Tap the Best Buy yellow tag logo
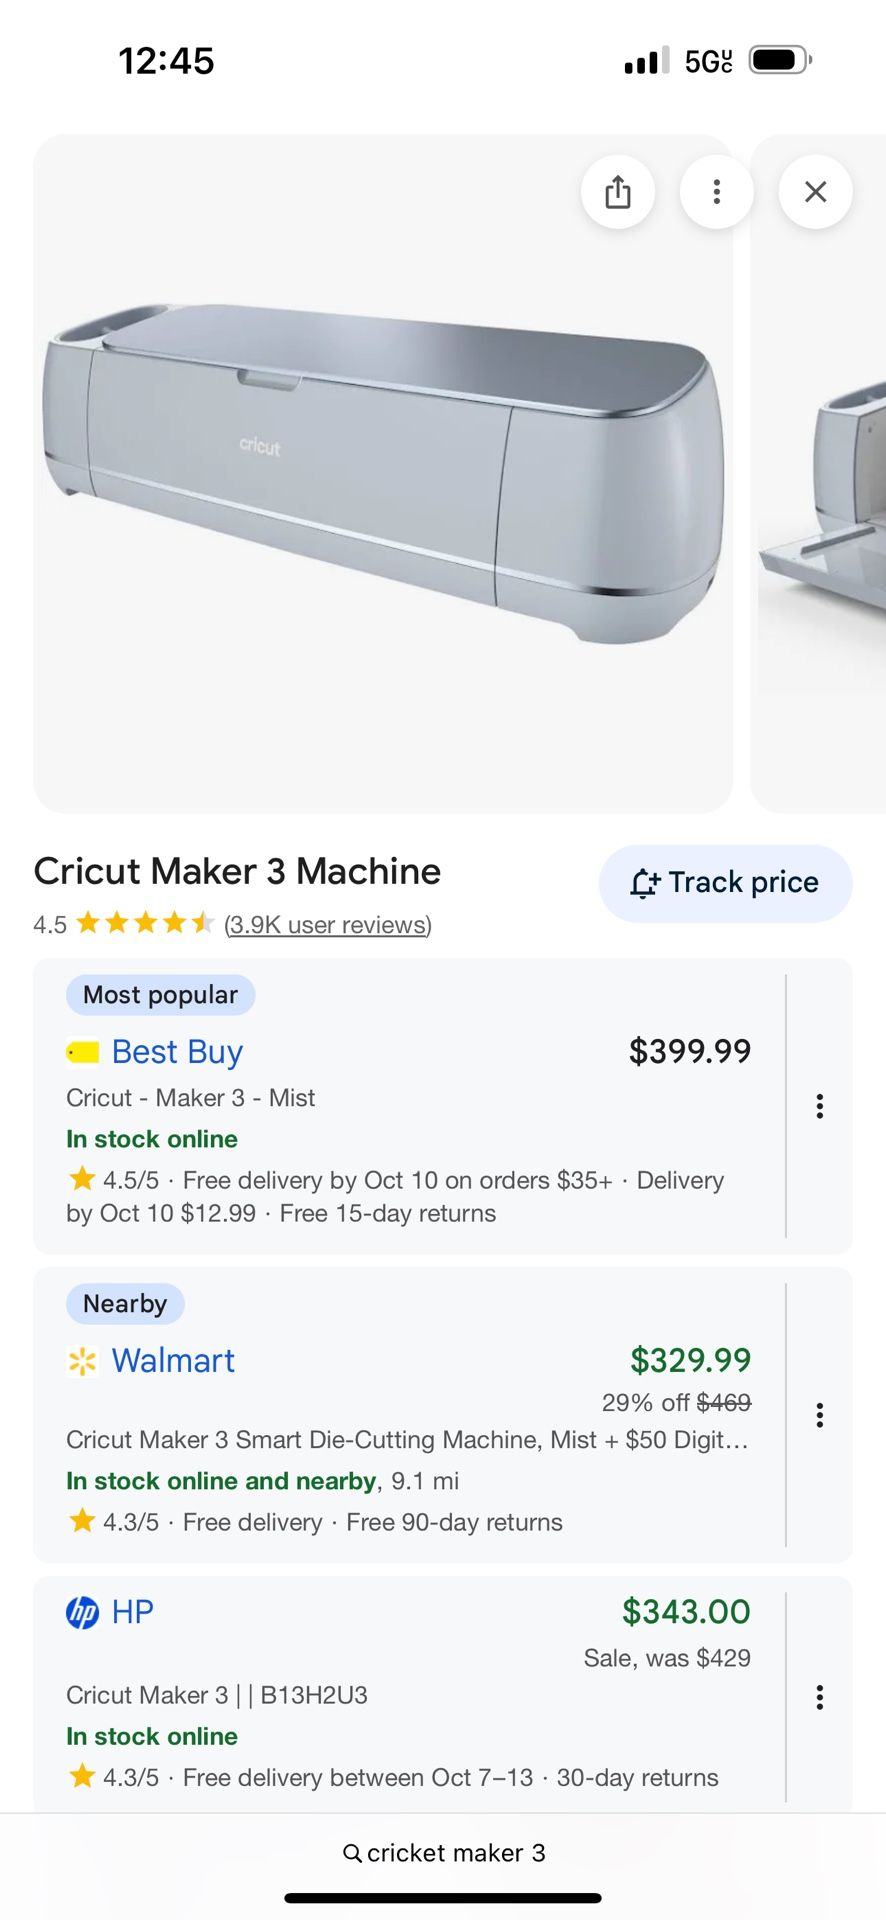The image size is (886, 1920). pyautogui.click(x=83, y=1053)
